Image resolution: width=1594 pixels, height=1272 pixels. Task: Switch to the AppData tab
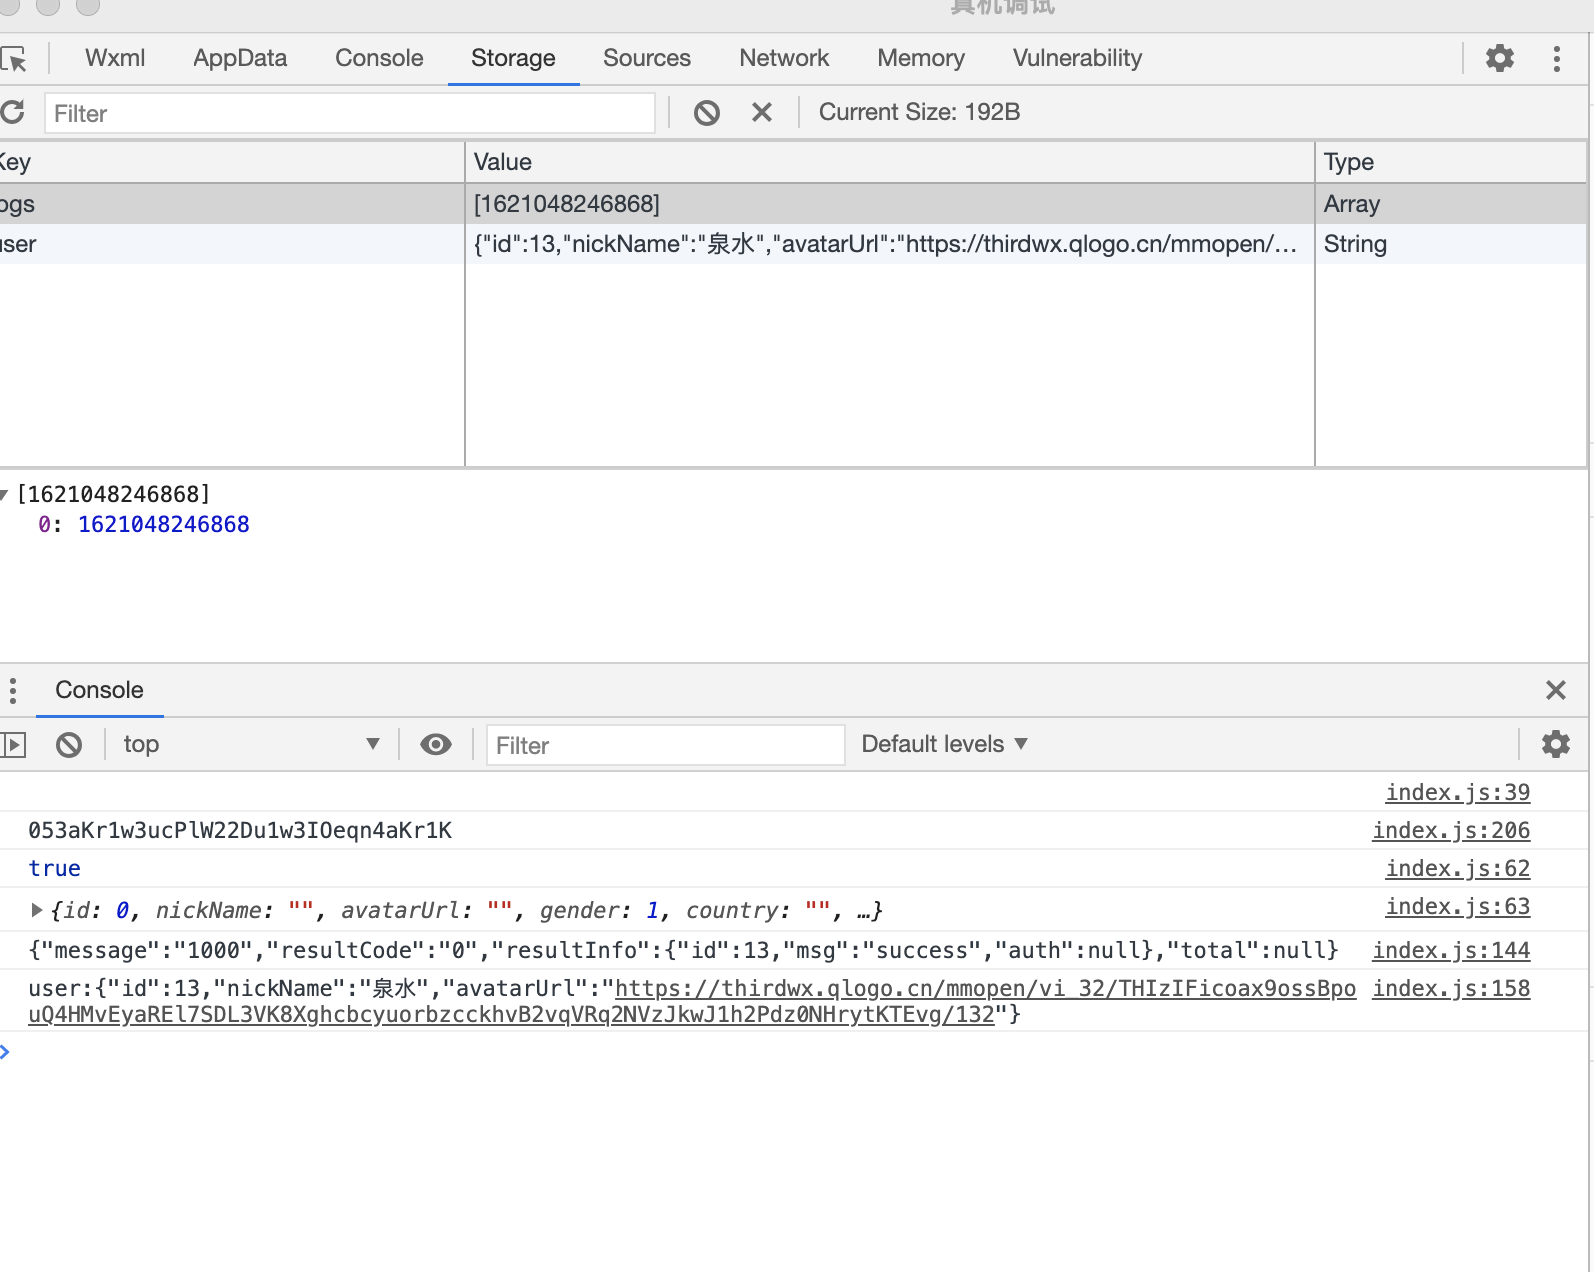point(240,58)
